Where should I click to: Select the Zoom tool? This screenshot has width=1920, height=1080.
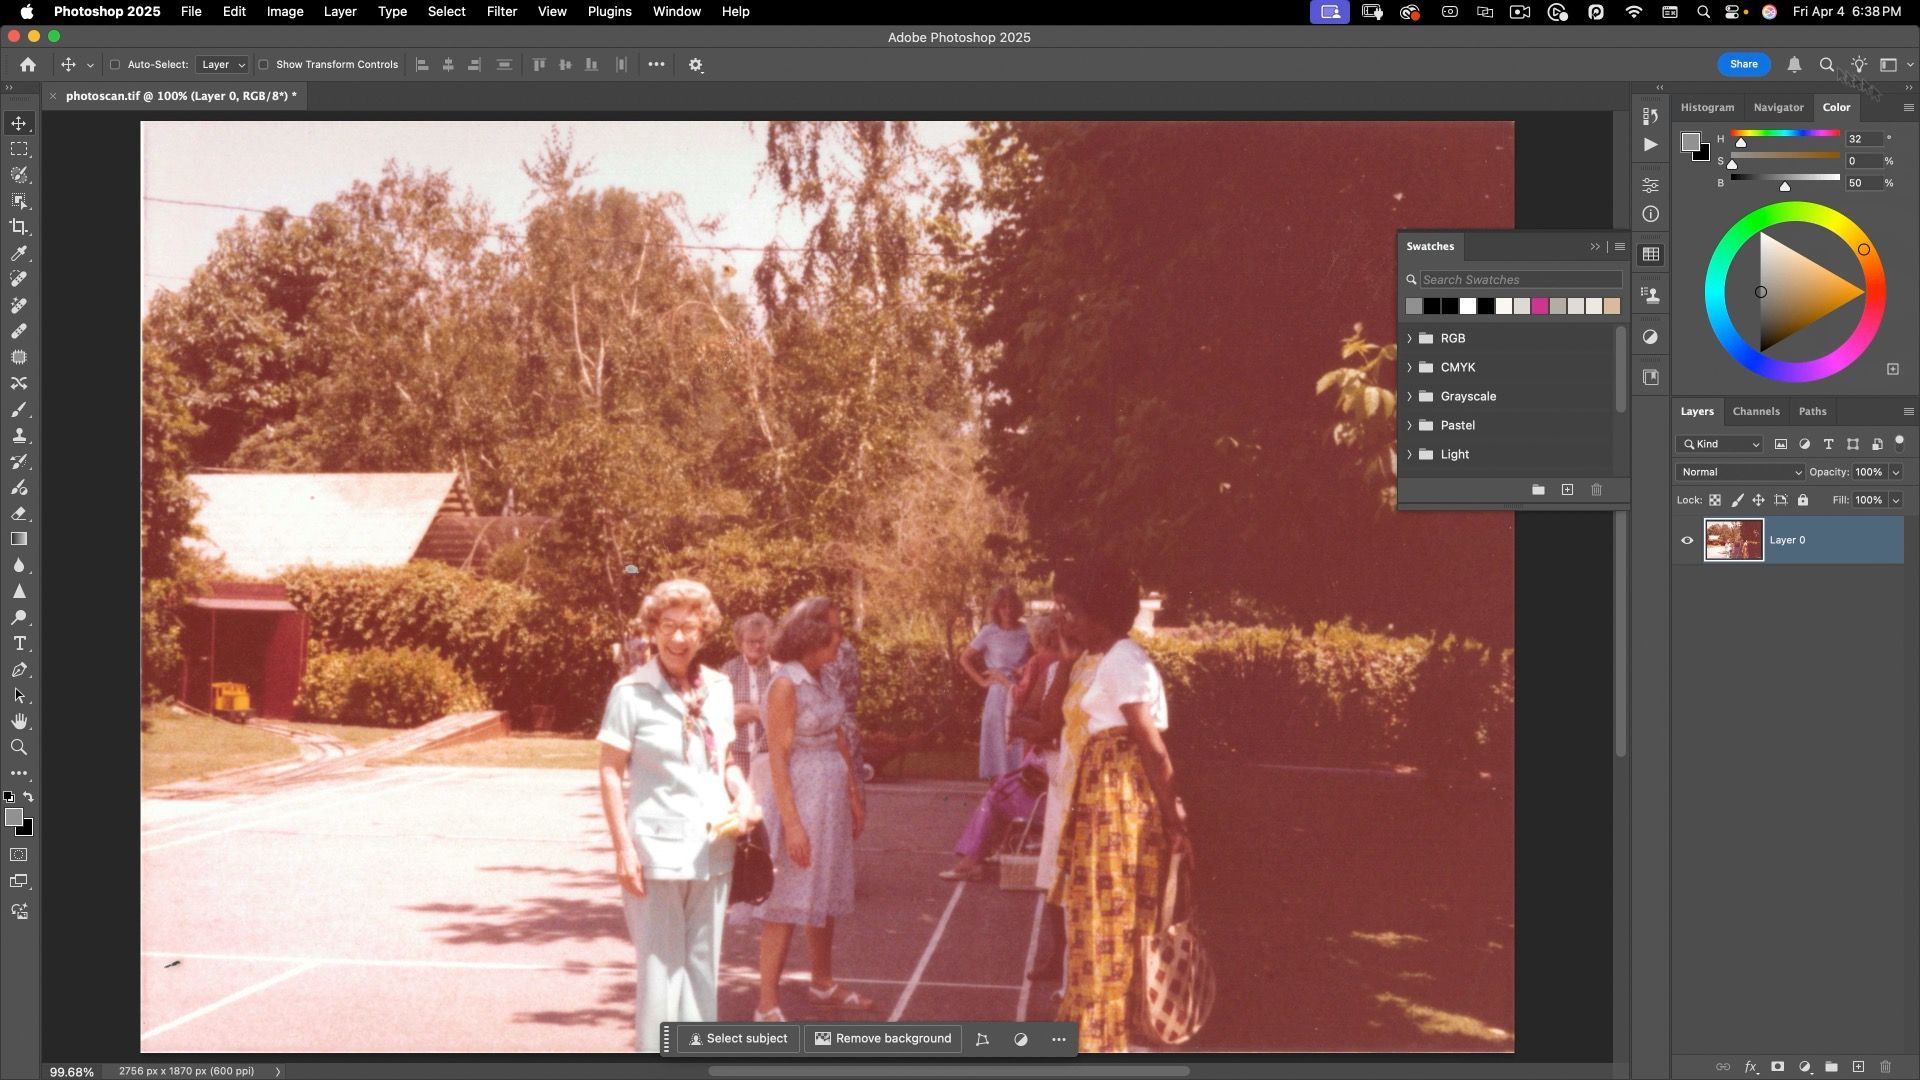19,748
